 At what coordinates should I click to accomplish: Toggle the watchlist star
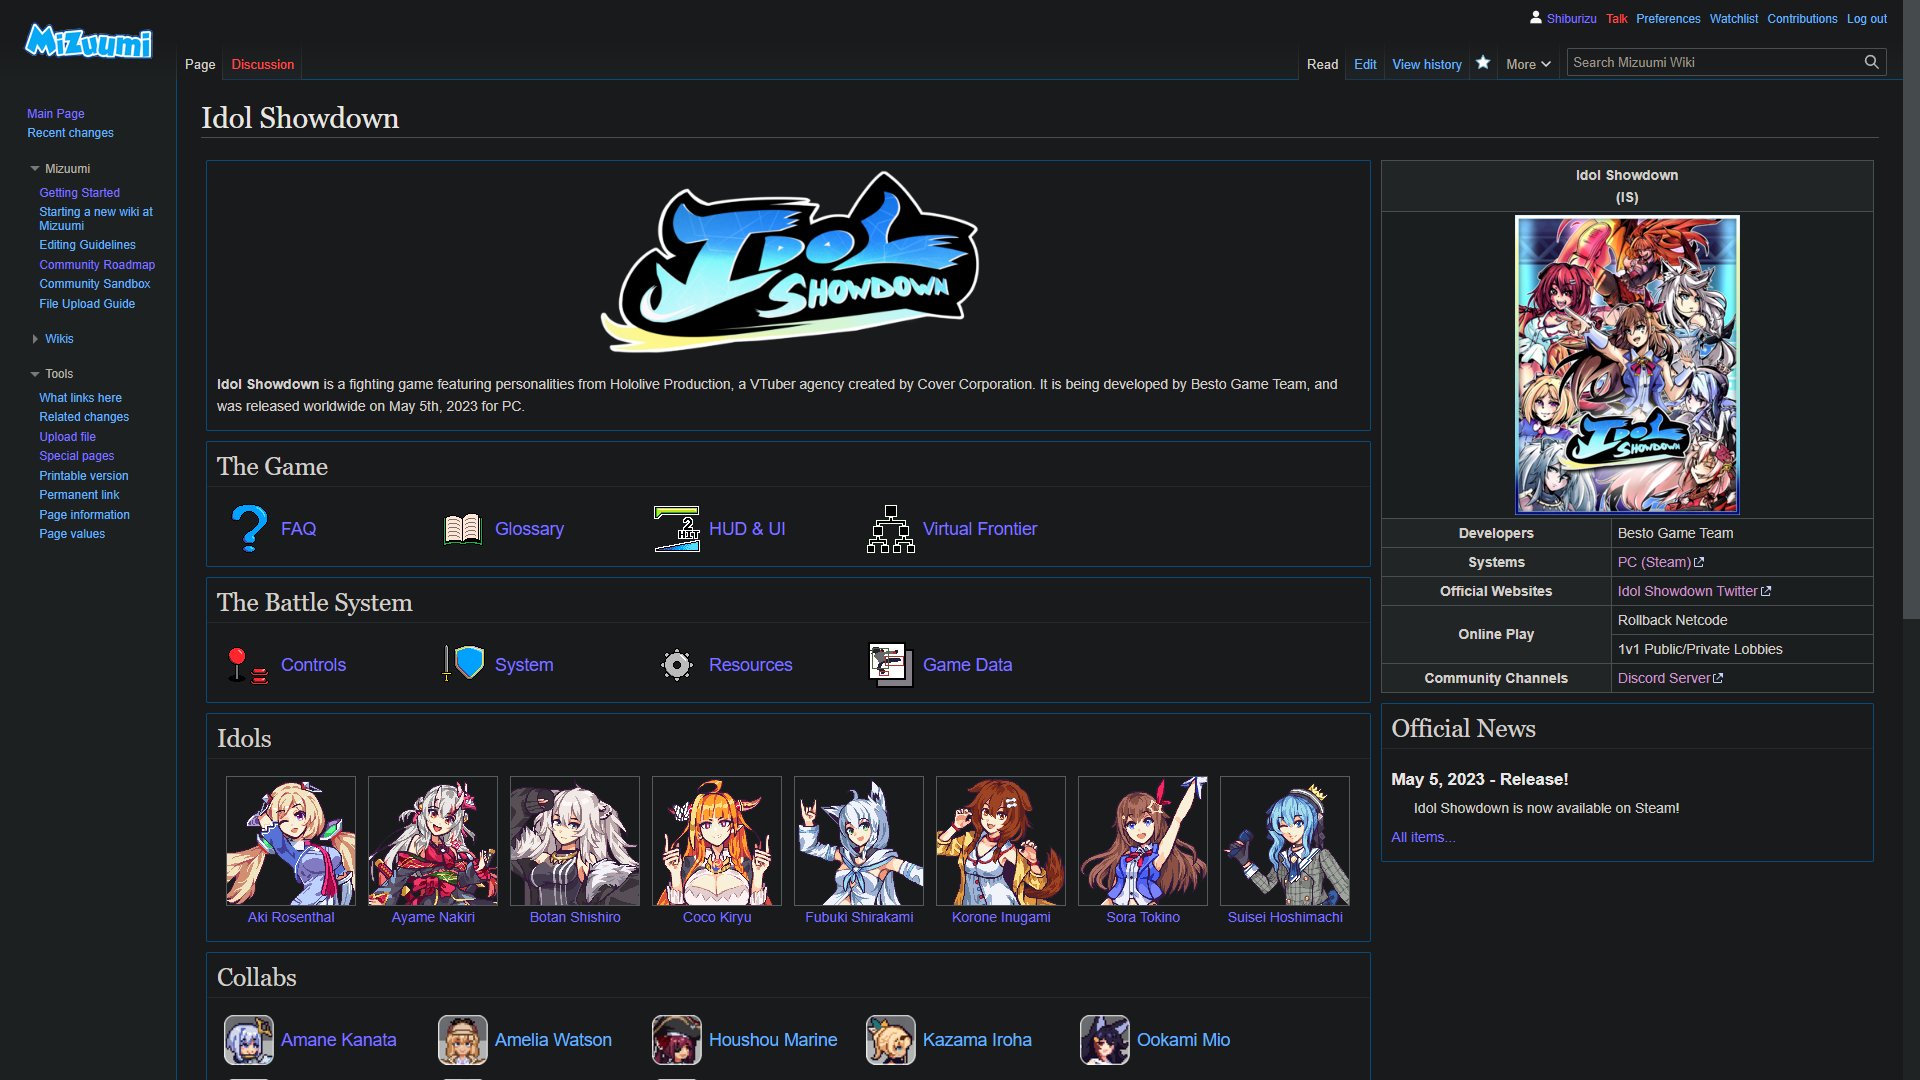click(1483, 63)
